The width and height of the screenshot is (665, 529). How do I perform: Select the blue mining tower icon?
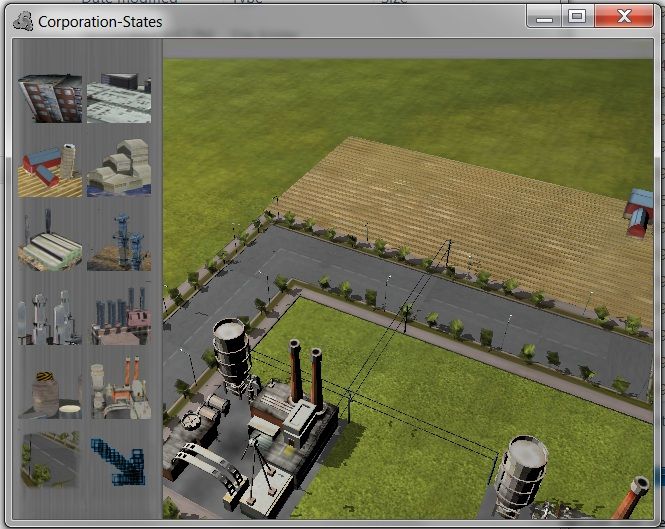tap(119, 242)
